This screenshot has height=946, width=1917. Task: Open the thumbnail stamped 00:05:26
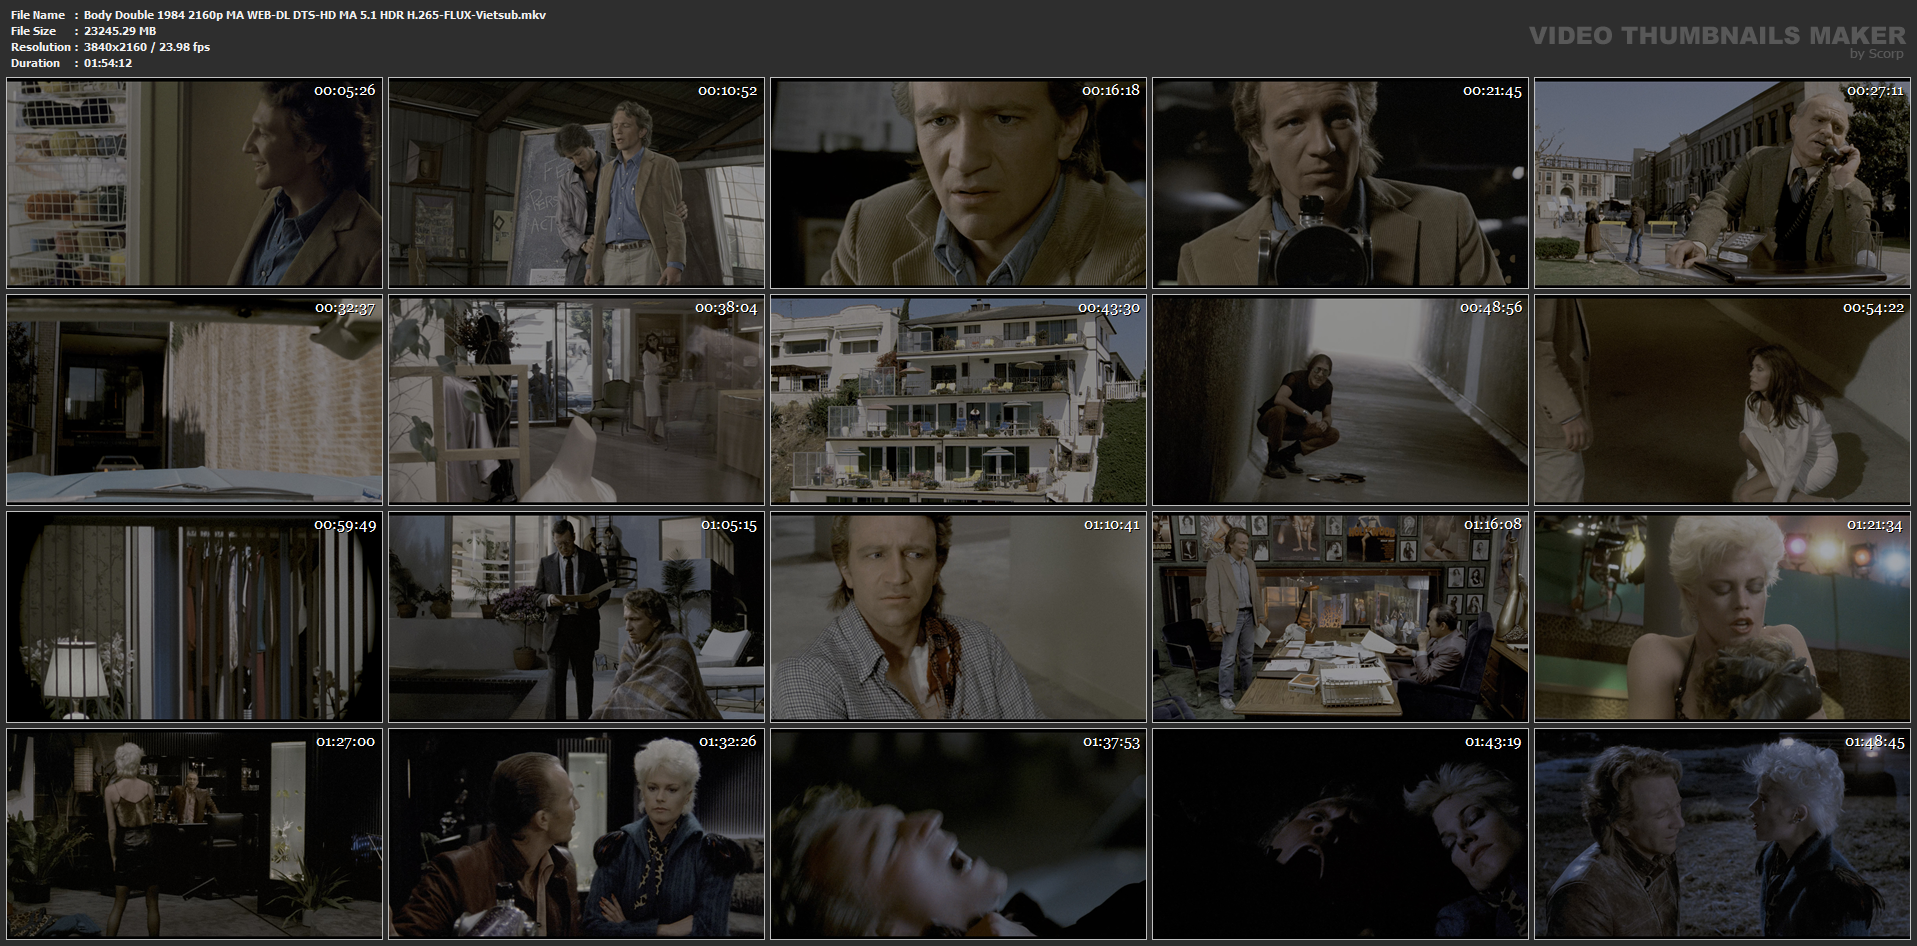pyautogui.click(x=195, y=184)
